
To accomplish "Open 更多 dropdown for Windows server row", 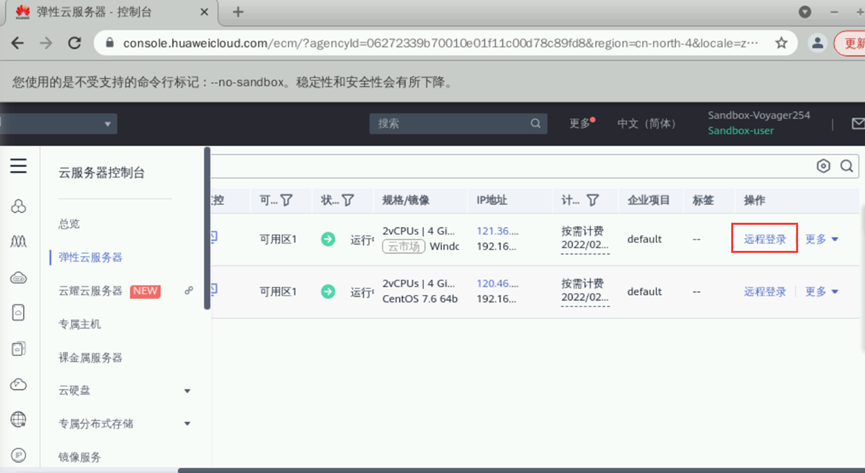I will [821, 239].
